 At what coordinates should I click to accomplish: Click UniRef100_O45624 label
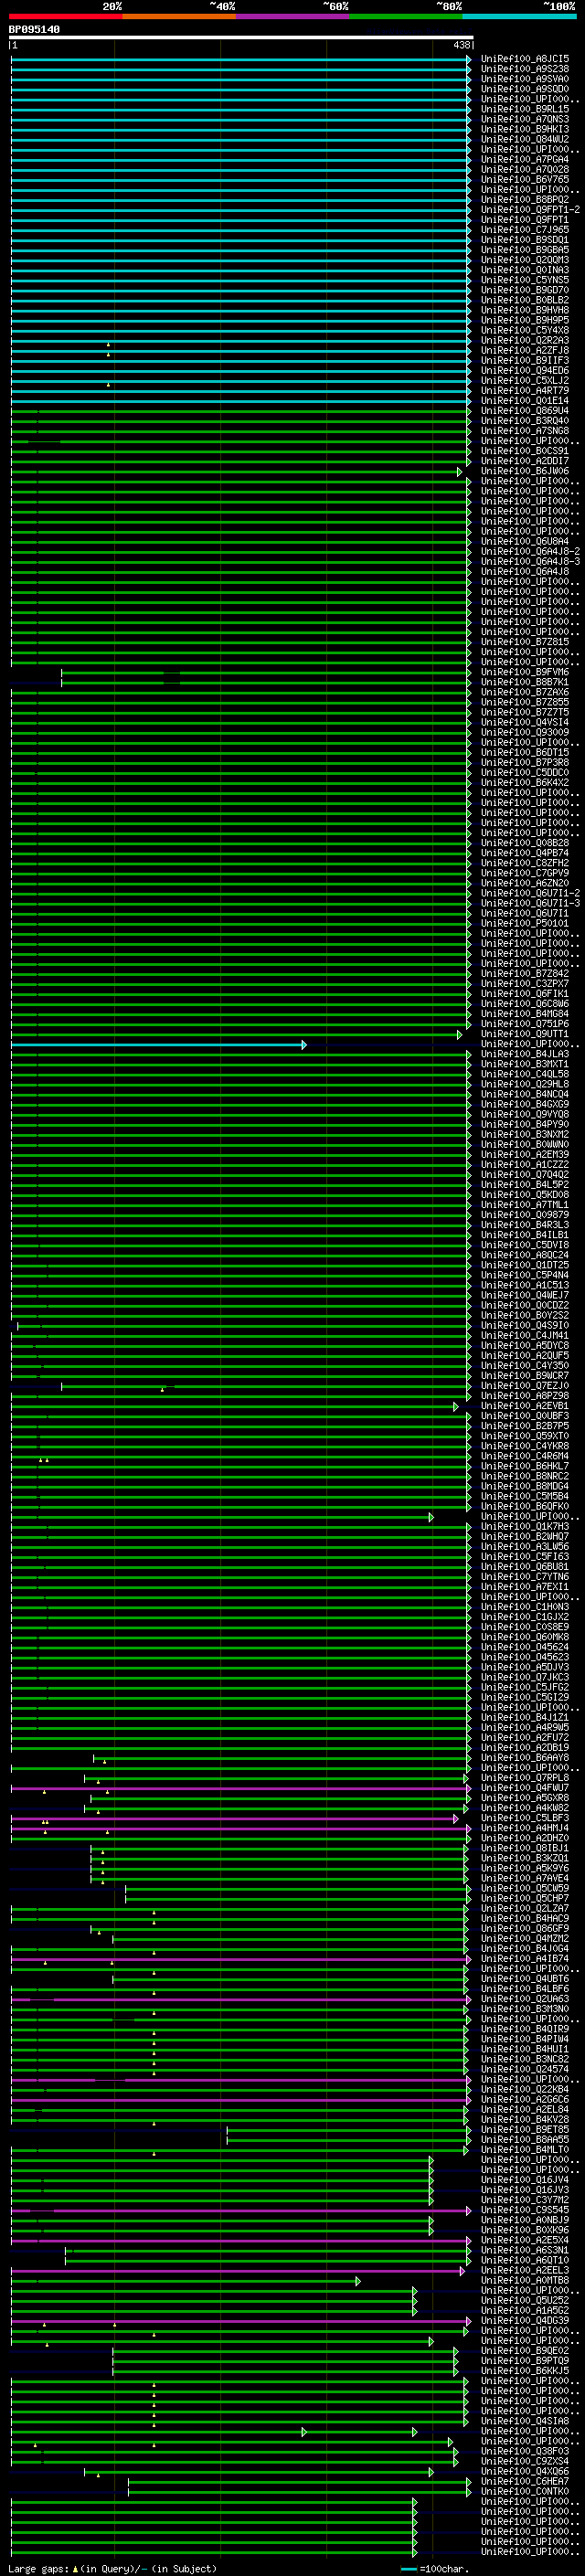pyautogui.click(x=525, y=1647)
